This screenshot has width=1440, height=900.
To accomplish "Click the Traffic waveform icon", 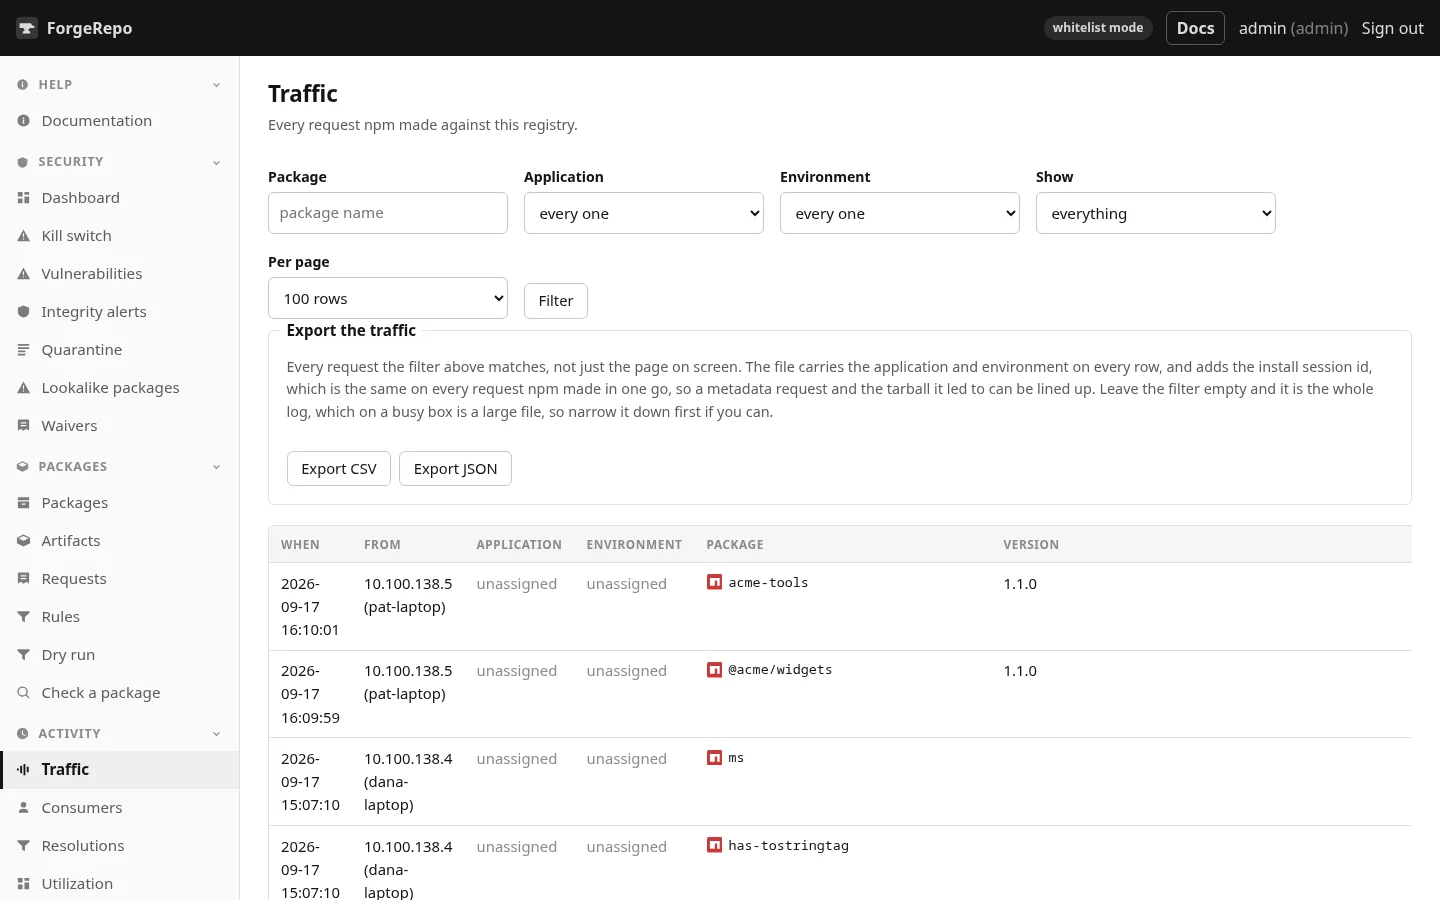I will [x=23, y=769].
